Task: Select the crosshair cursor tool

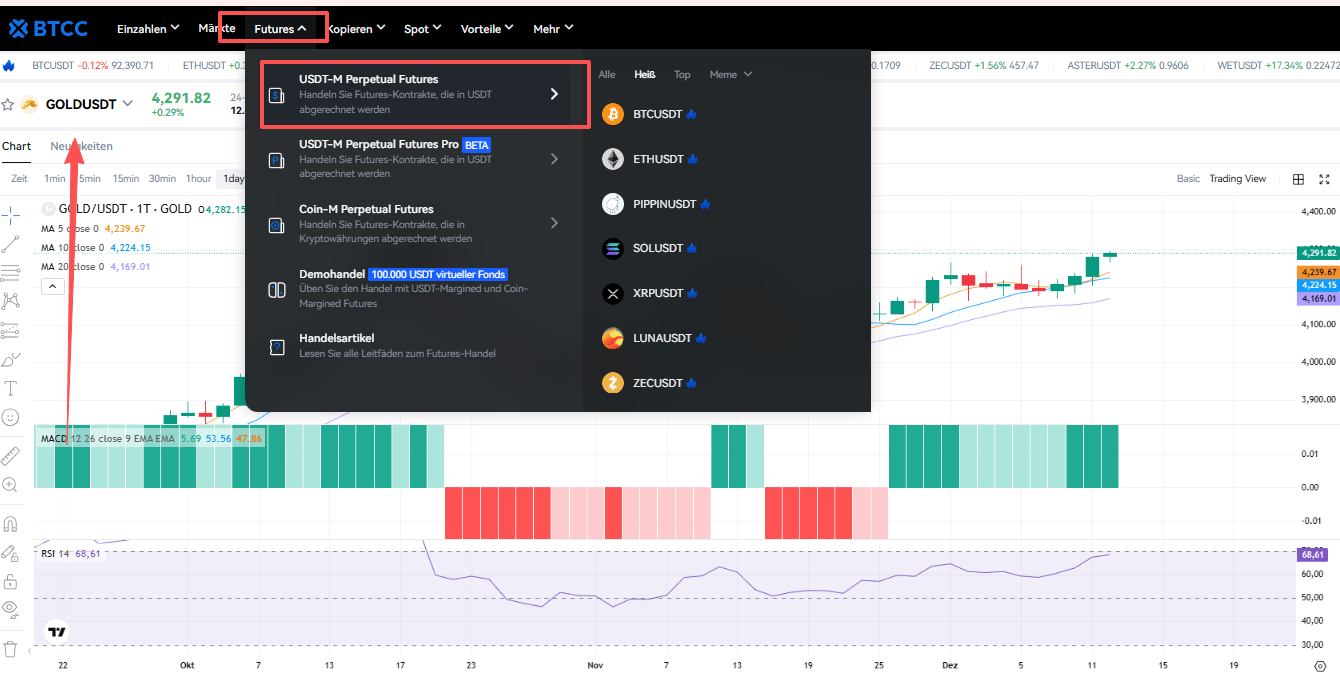Action: click(x=11, y=214)
